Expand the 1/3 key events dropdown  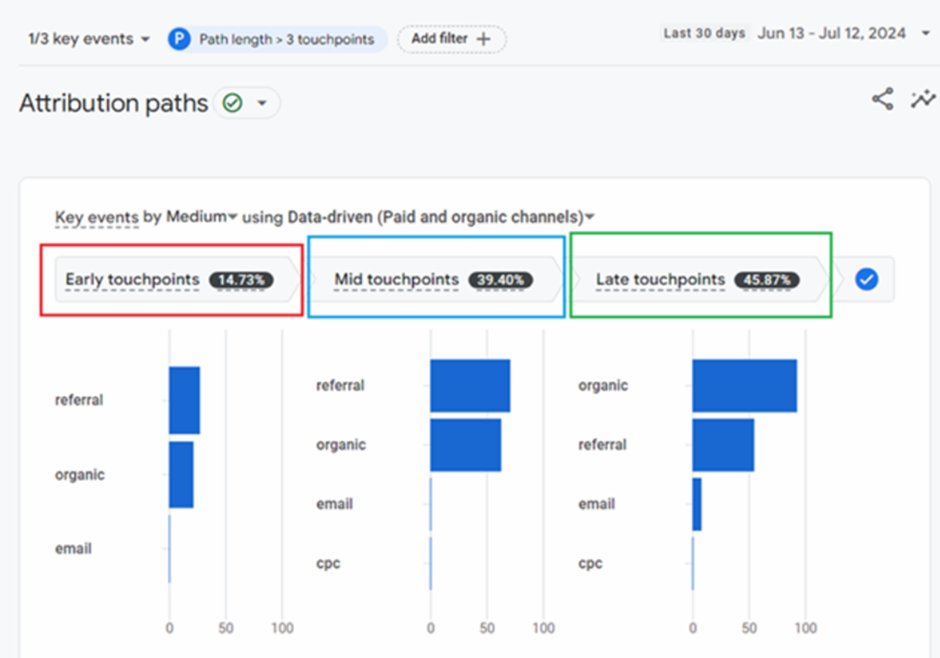coord(145,39)
